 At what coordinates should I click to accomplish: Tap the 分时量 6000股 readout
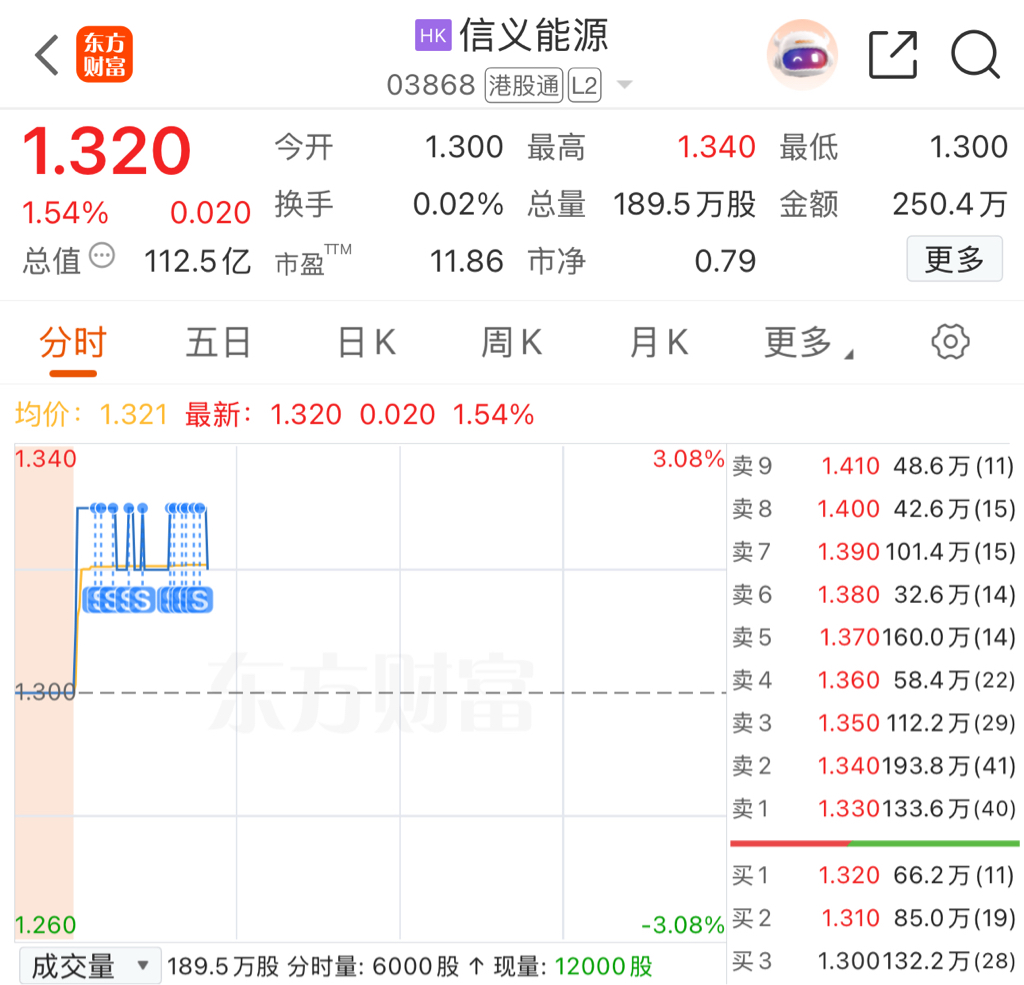point(373,966)
